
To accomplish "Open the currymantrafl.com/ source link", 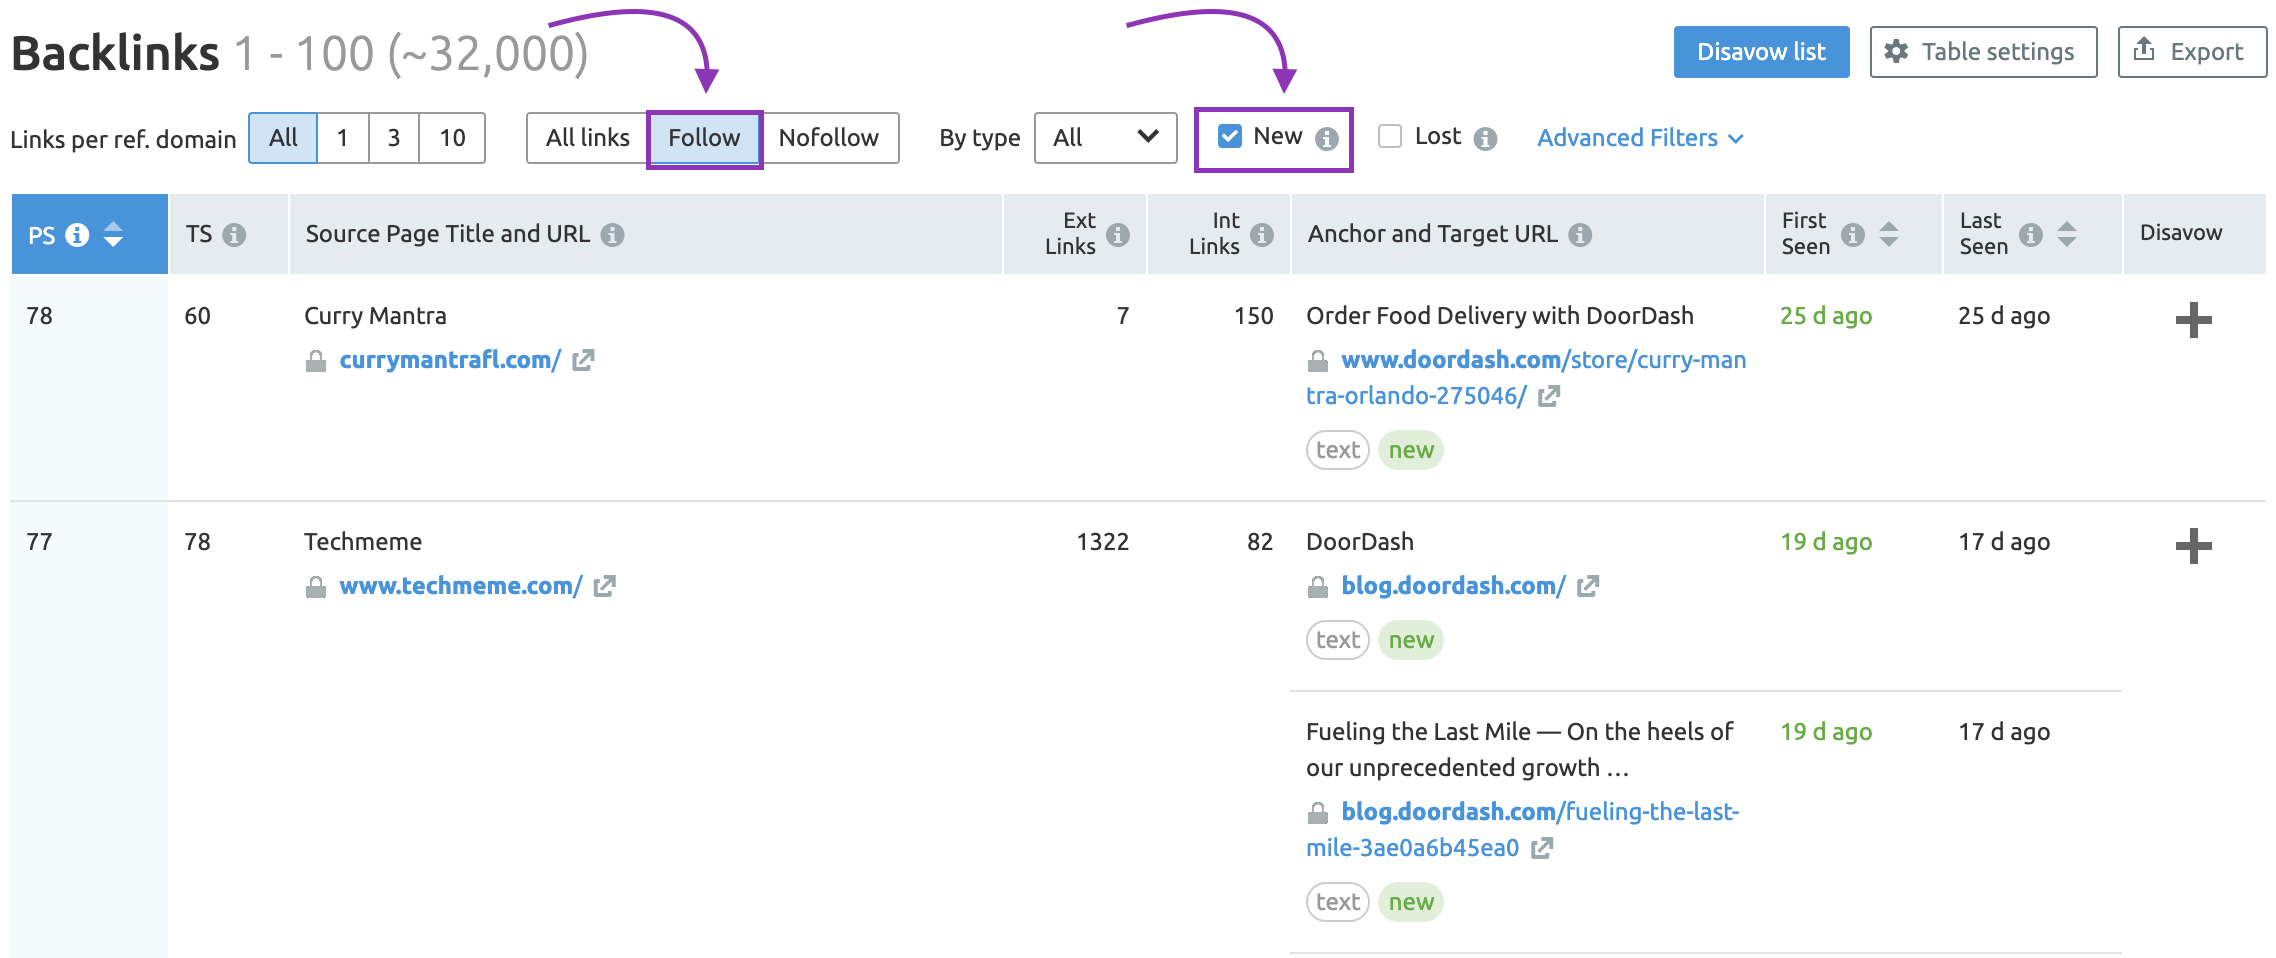I will click(450, 360).
